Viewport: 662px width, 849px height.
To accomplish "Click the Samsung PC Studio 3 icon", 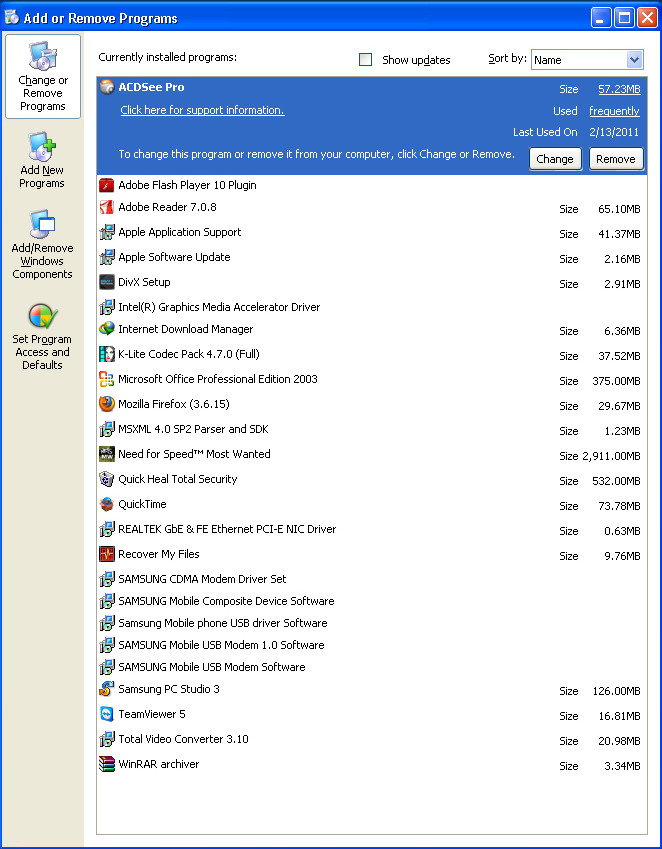I will 107,689.
